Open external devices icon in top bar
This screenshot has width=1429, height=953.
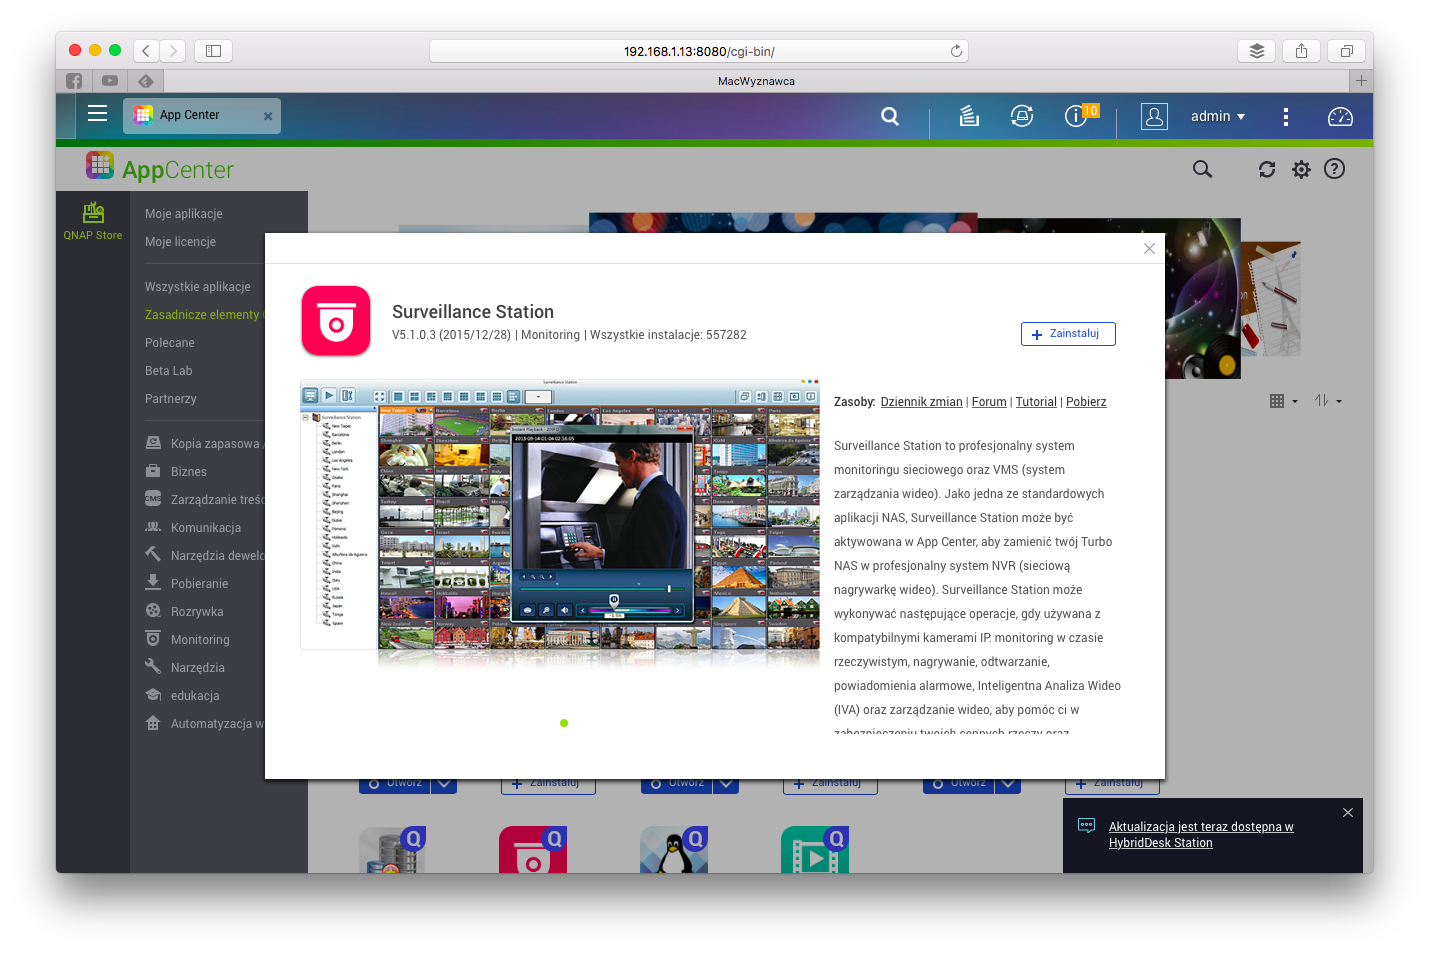coord(1022,116)
